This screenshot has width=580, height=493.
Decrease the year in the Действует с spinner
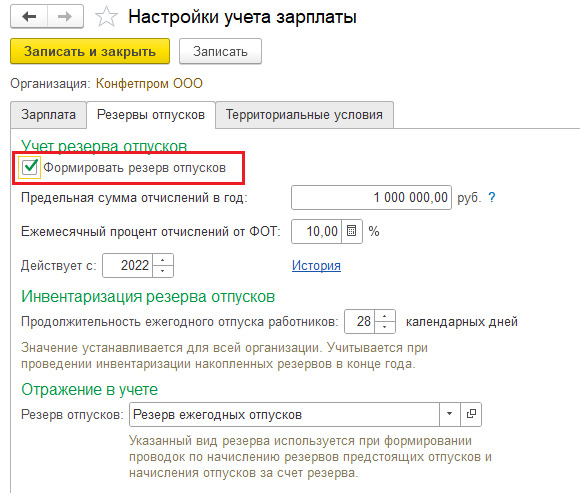(x=162, y=271)
